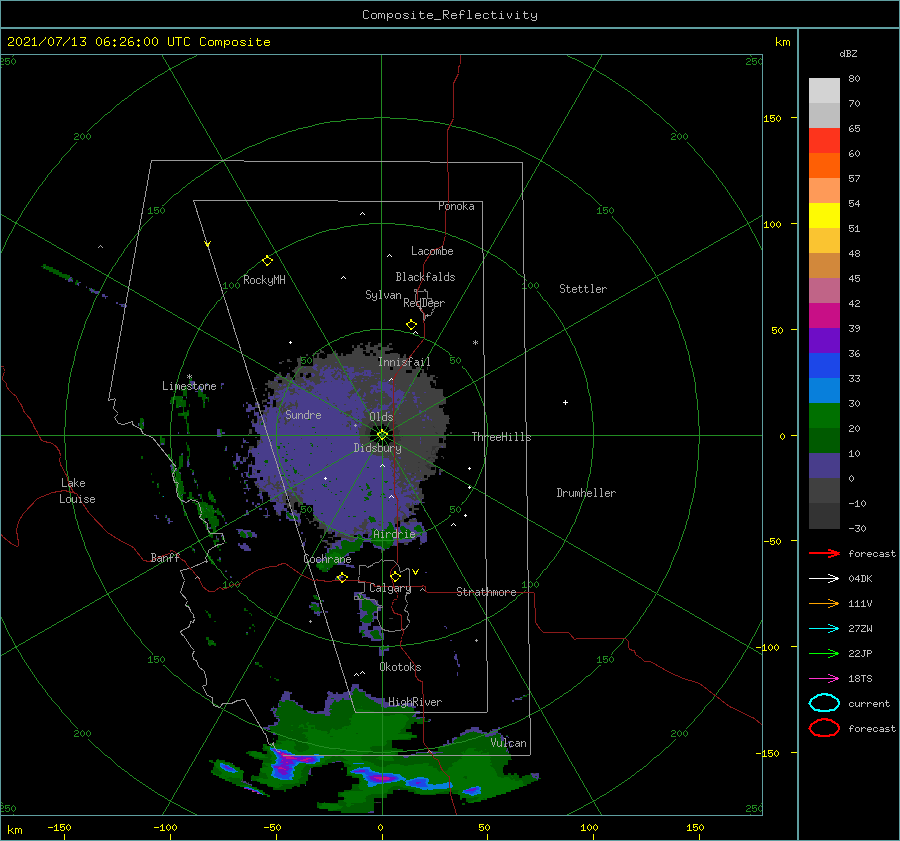
Task: Click the radar-center yellow diamond near Olds
Action: point(382,435)
